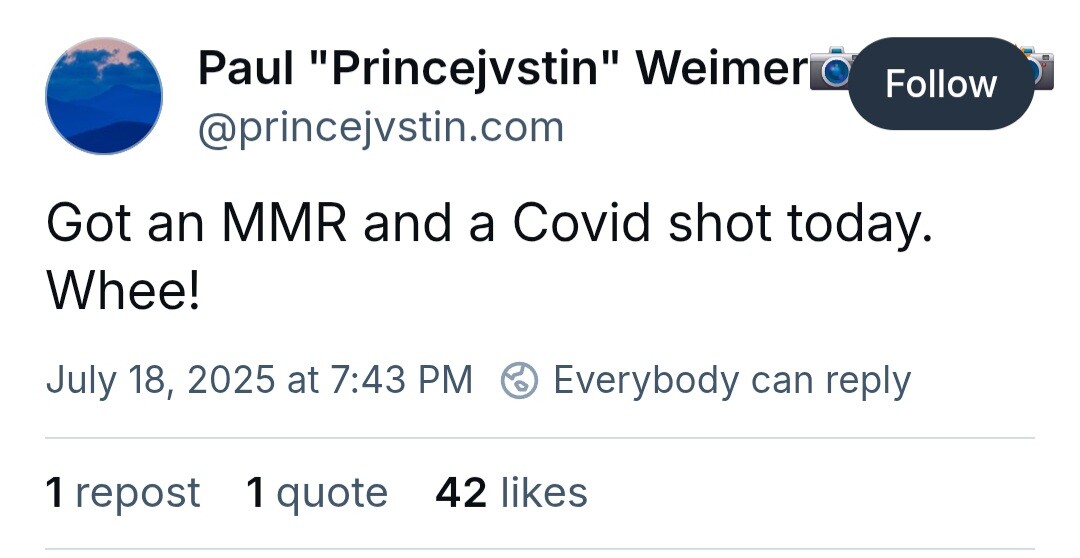View who made the 1 repost
The height and width of the screenshot is (558, 1080).
click(x=123, y=493)
